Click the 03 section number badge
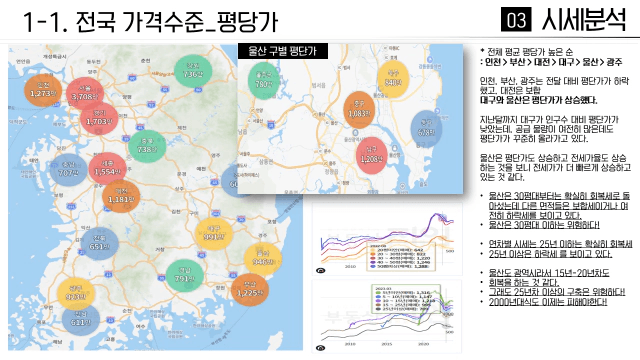The image size is (640, 360). pyautogui.click(x=516, y=19)
